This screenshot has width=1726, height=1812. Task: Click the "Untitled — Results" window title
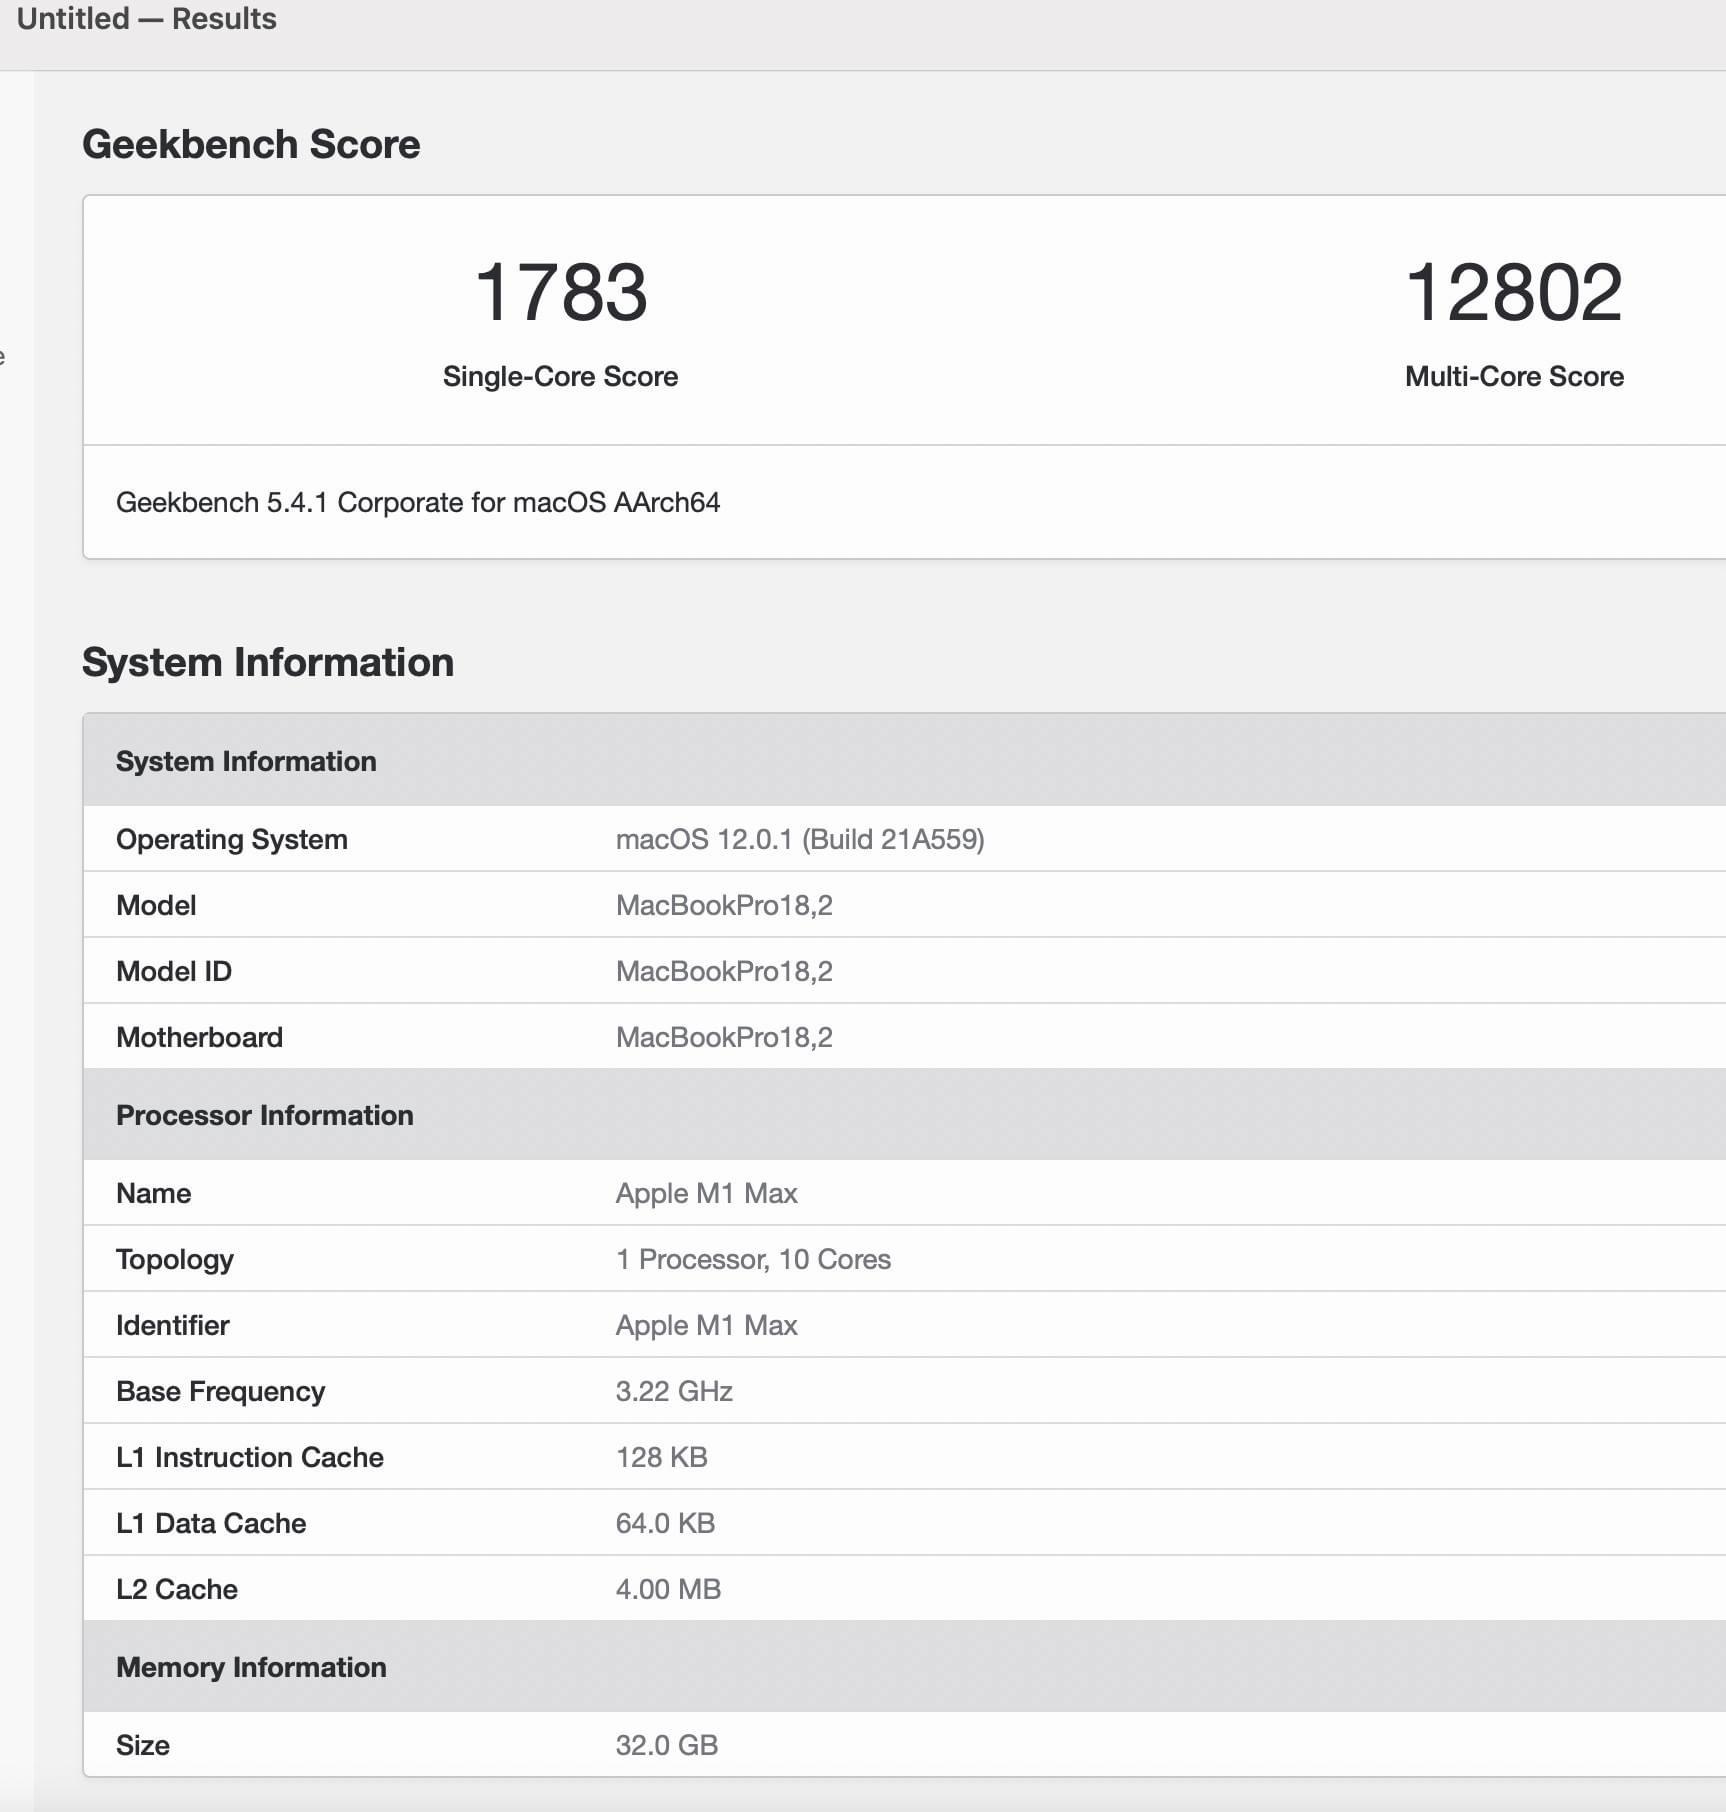coord(147,19)
